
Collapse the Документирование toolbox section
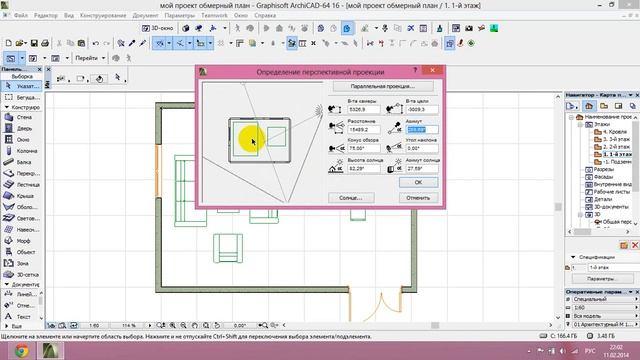point(7,284)
